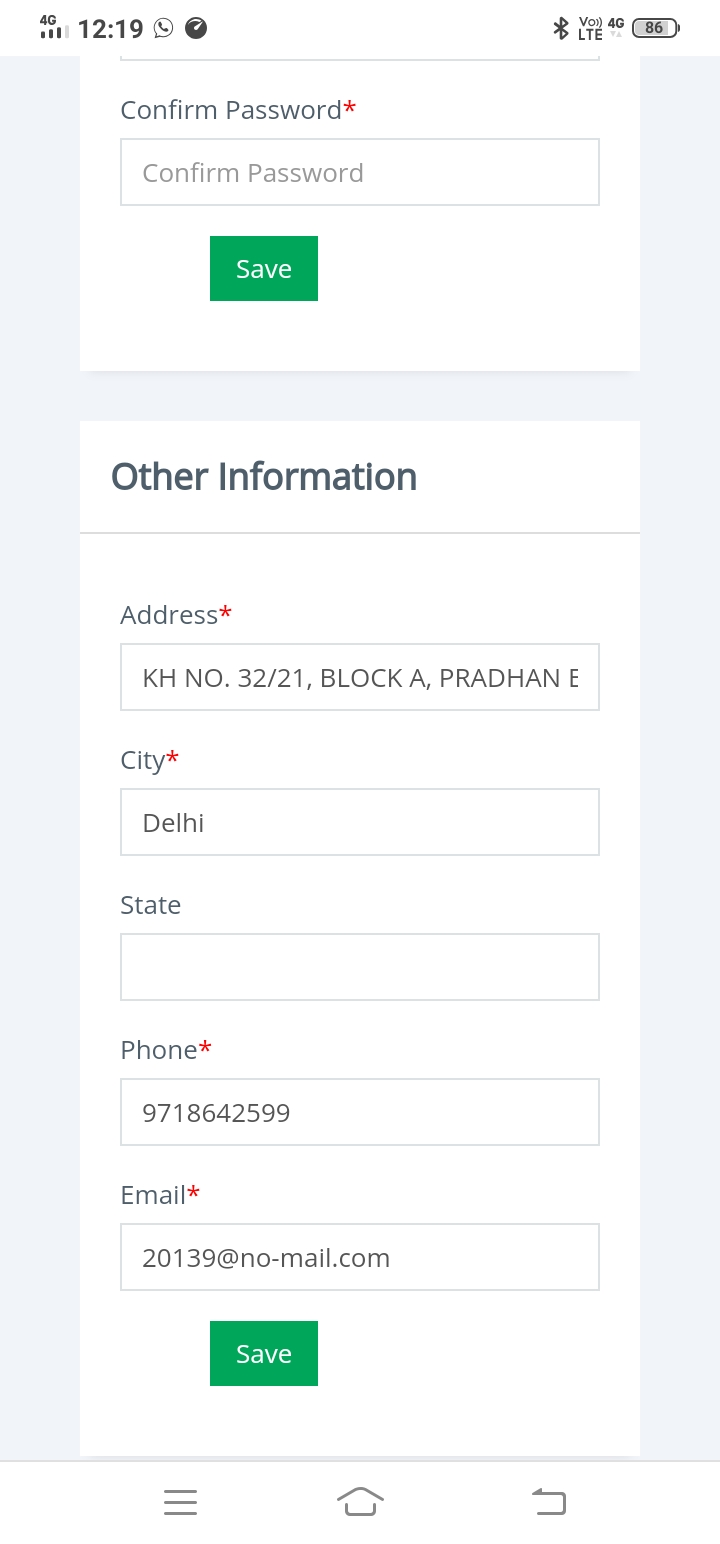Select the empty State field
This screenshot has height=1544, width=720.
(x=360, y=967)
